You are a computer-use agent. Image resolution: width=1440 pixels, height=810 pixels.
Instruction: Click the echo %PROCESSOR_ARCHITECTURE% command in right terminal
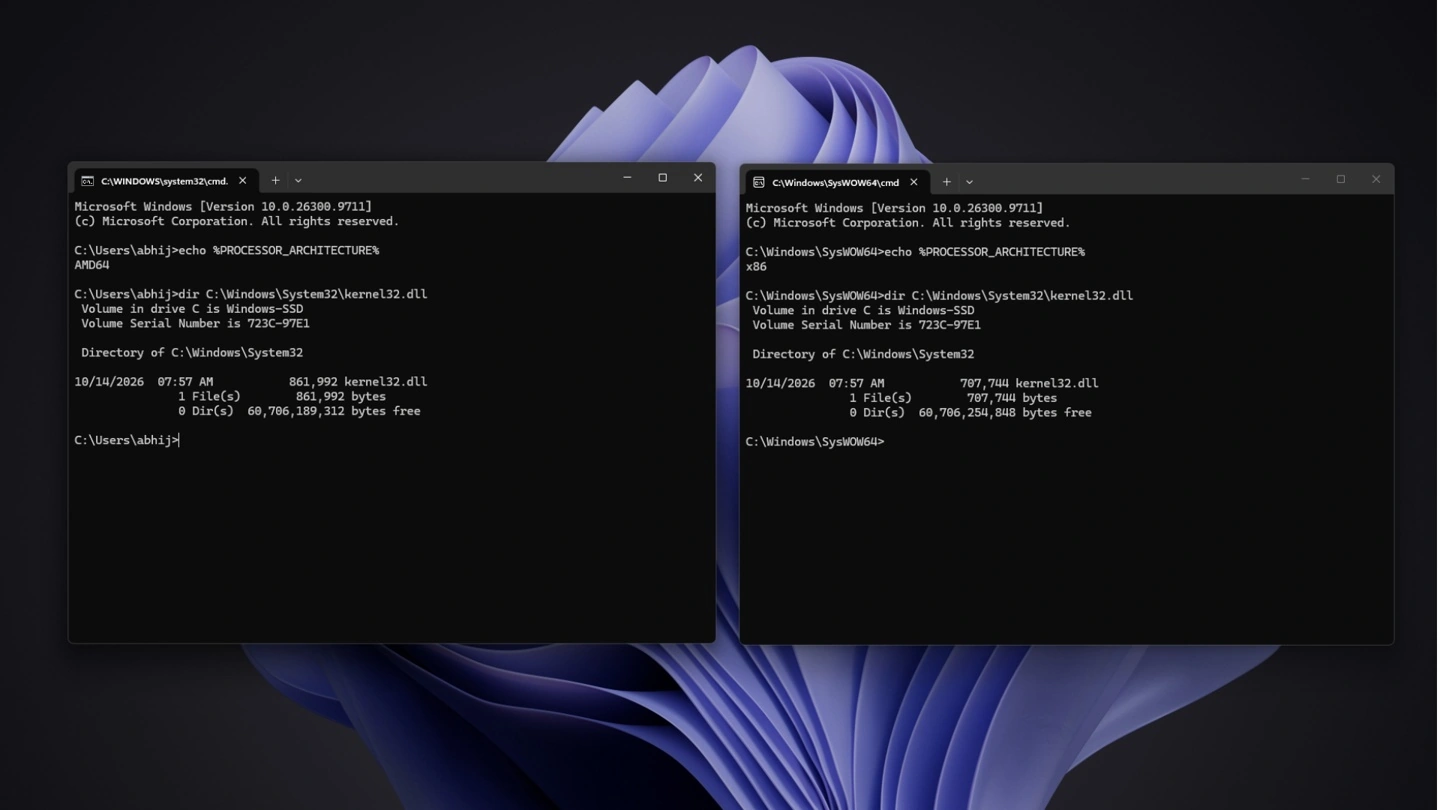984,252
